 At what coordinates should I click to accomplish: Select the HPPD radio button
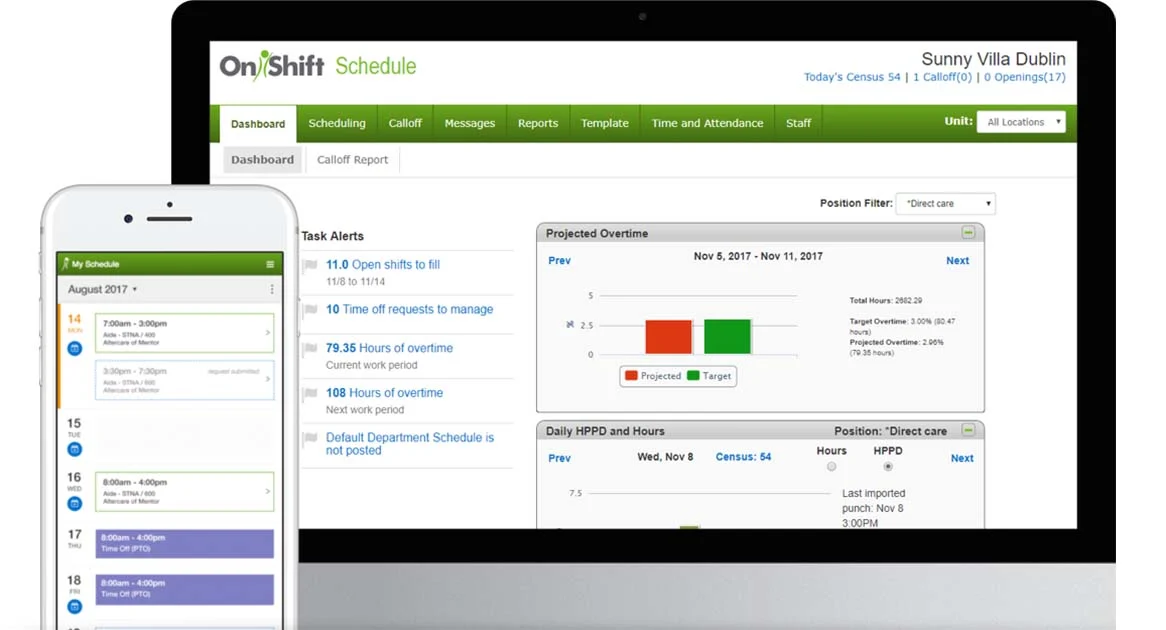tap(888, 467)
